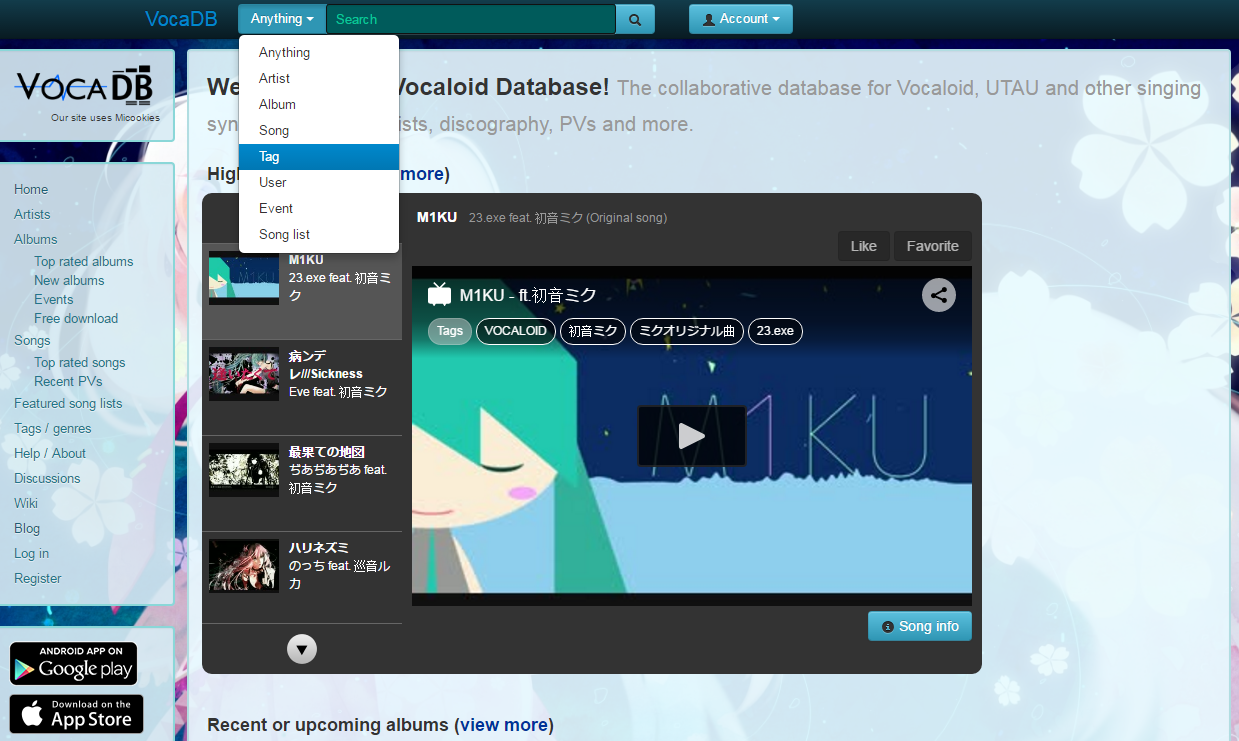The height and width of the screenshot is (741, 1239).
Task: Select the Sickness song thumbnail
Action: point(244,374)
